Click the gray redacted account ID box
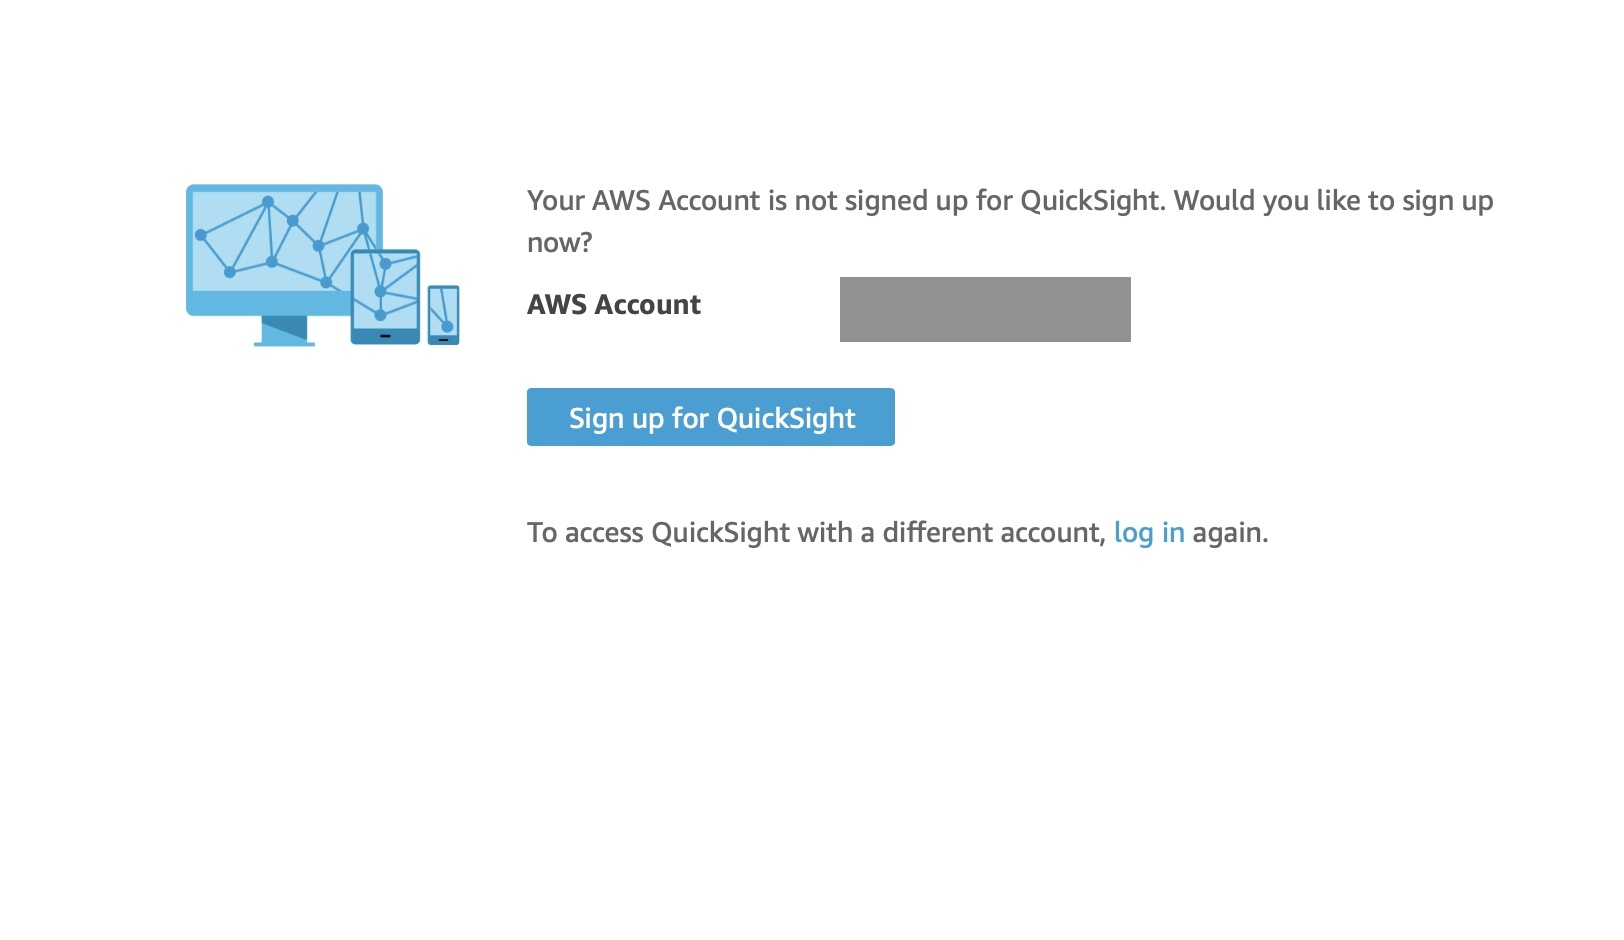 pyautogui.click(x=985, y=309)
